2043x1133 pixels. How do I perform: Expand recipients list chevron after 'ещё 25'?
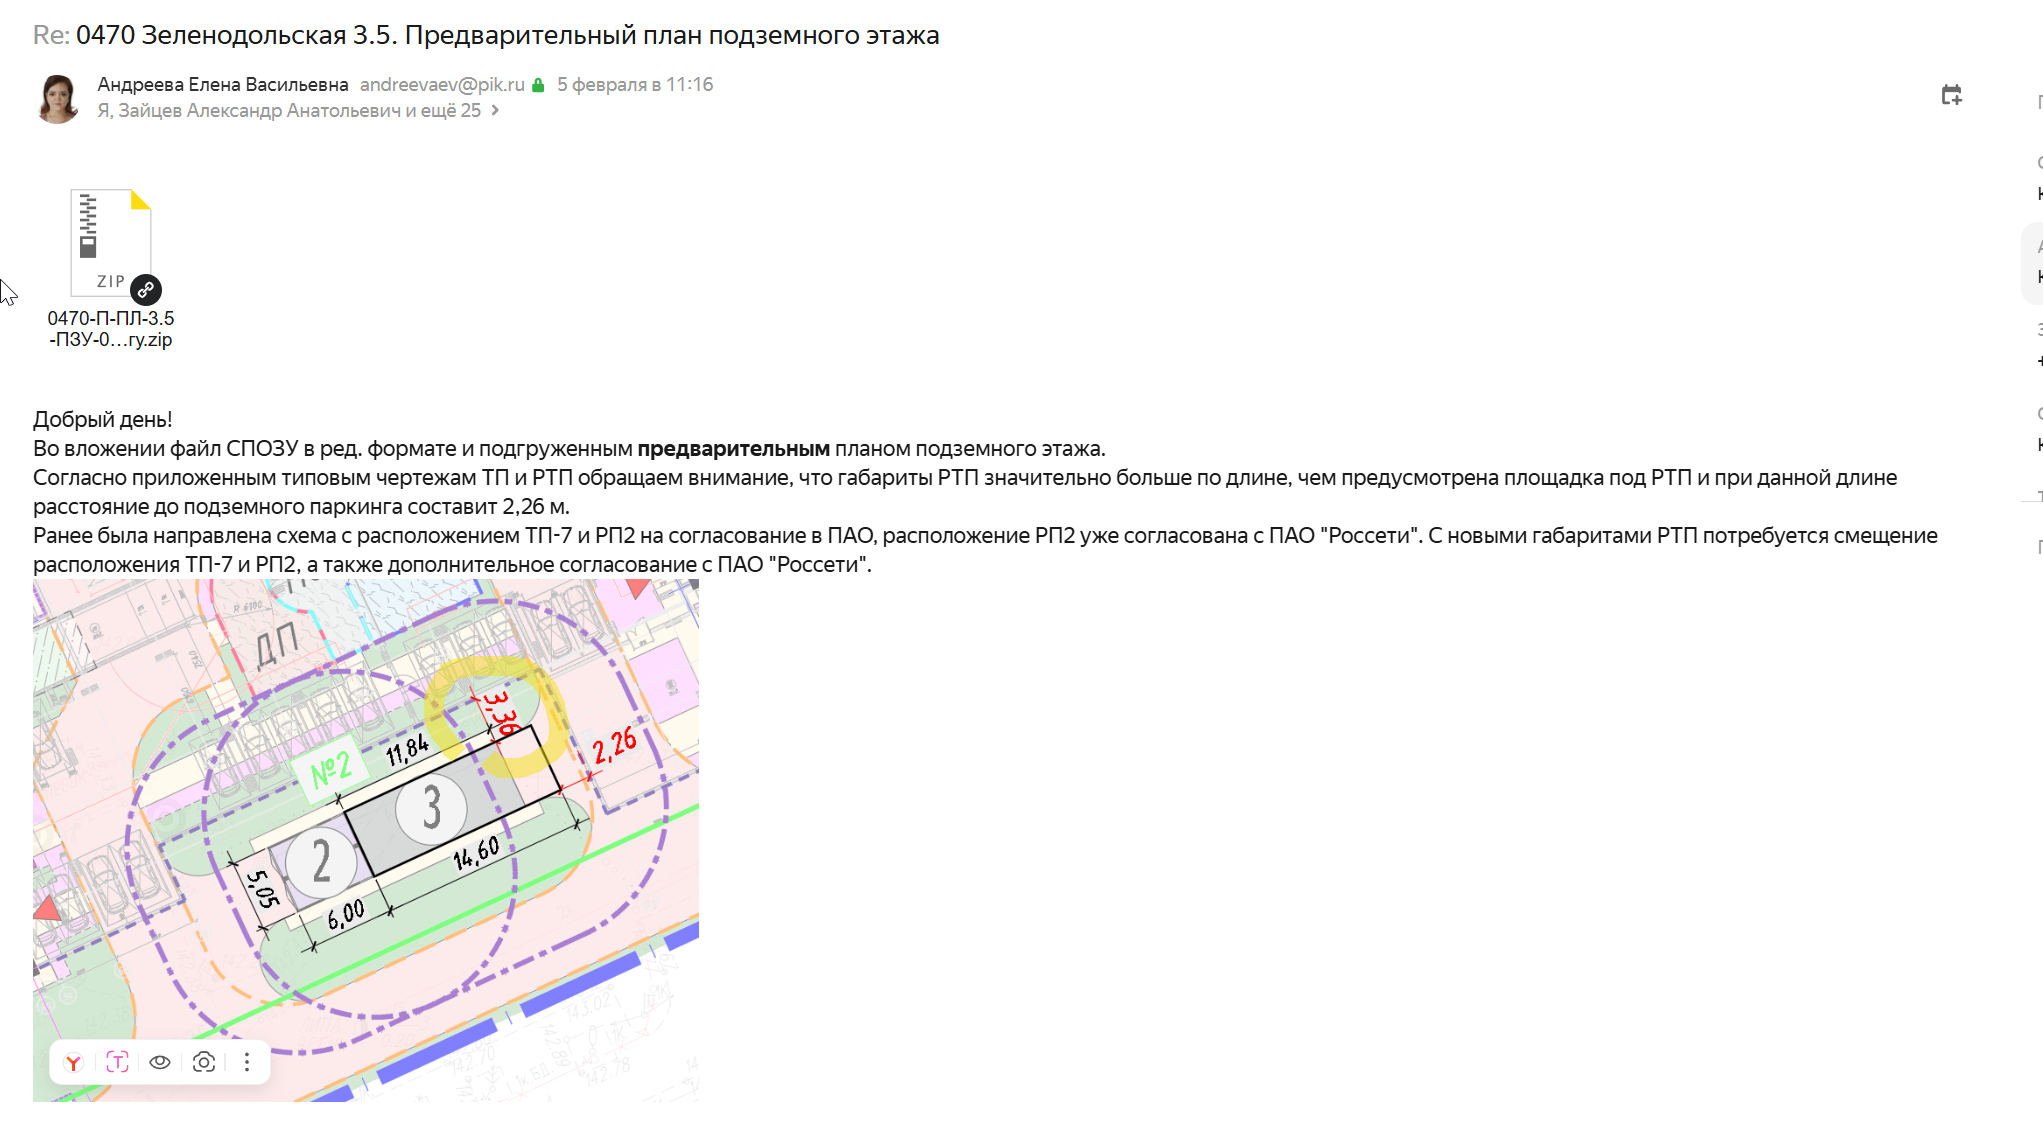[495, 111]
